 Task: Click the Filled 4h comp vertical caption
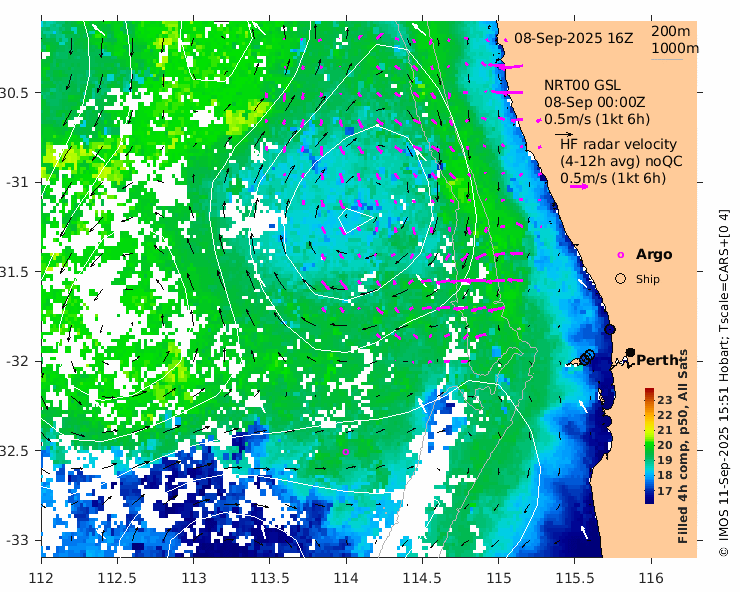(x=682, y=446)
